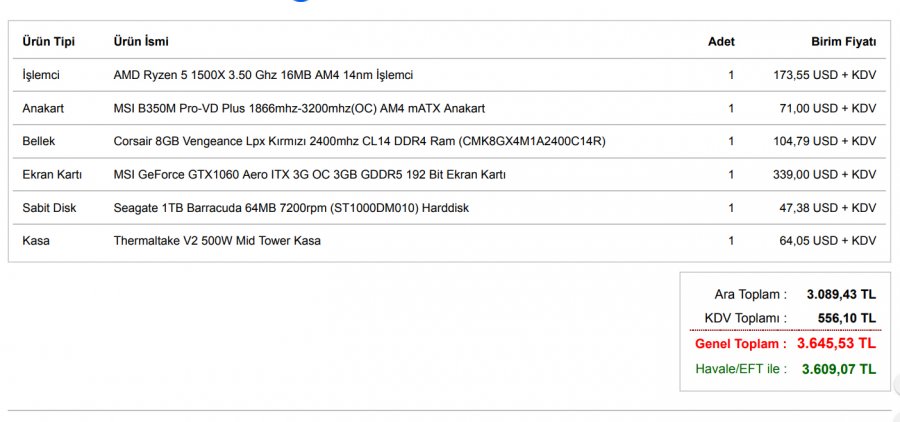
Task: Click the 'Birim Fiyatı' column header
Action: click(844, 42)
